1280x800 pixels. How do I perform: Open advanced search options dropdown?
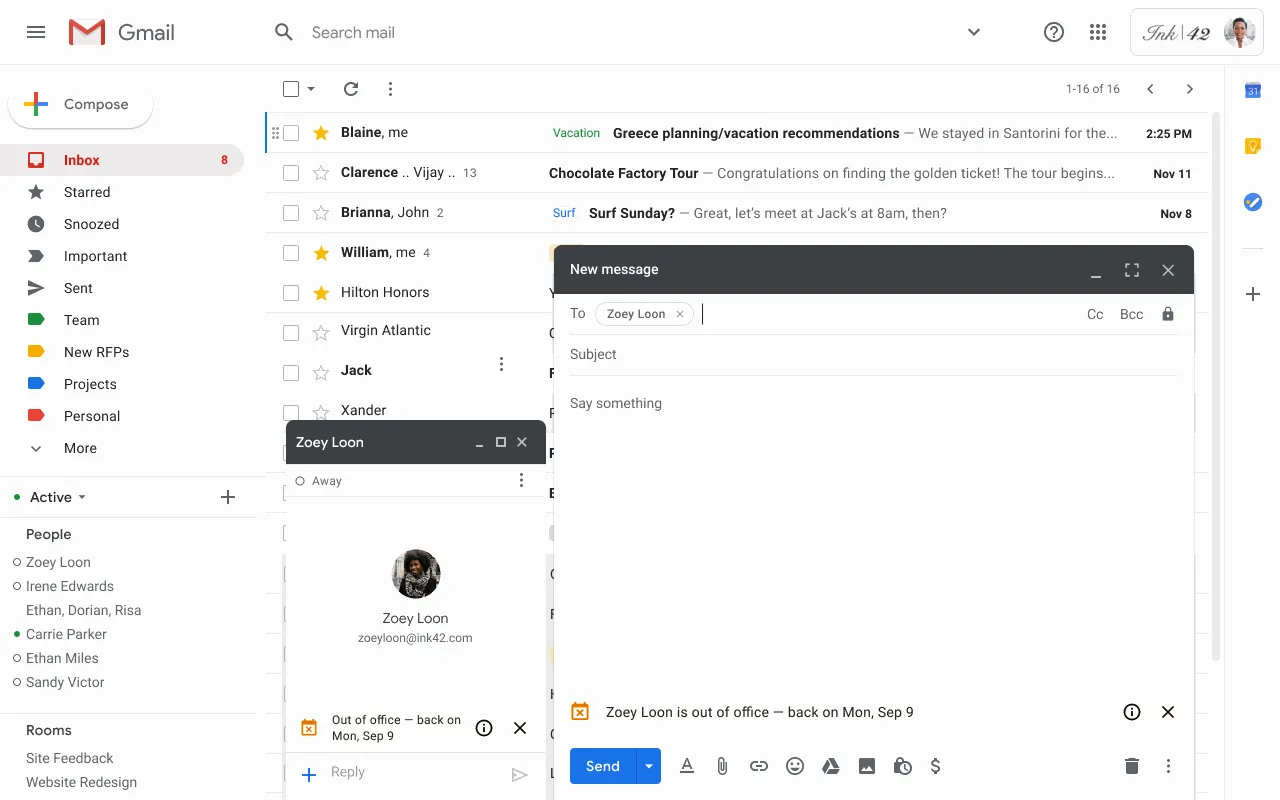pyautogui.click(x=973, y=31)
